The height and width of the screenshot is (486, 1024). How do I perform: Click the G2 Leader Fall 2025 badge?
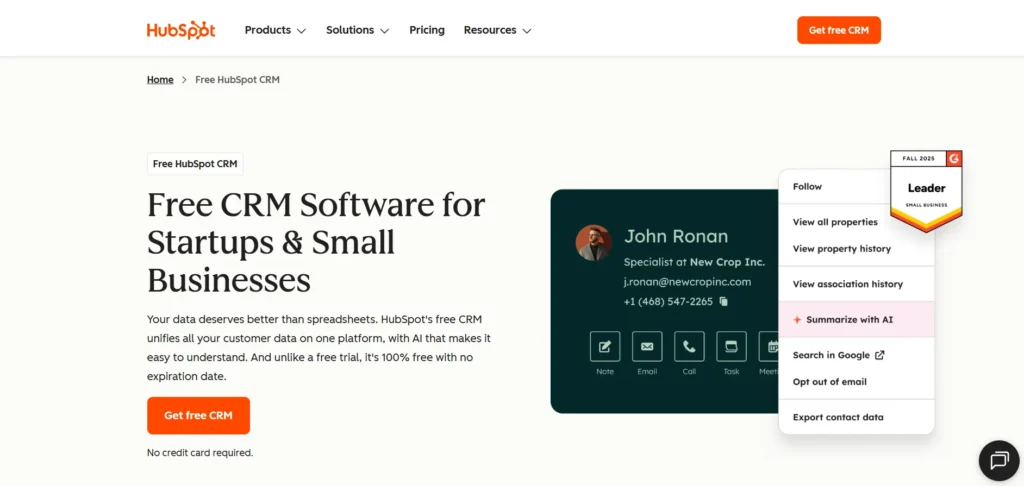[x=926, y=190]
